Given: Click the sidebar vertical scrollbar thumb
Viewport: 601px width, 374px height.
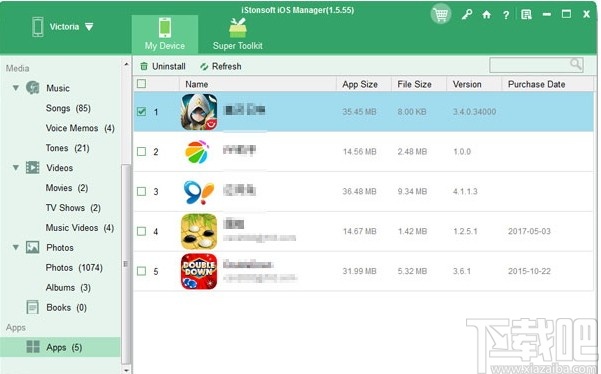Looking at the screenshot, I should pyautogui.click(x=126, y=264).
